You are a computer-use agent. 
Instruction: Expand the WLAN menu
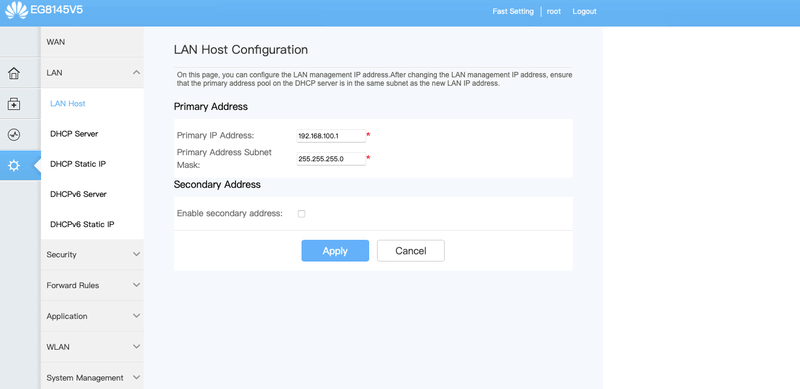click(x=92, y=347)
